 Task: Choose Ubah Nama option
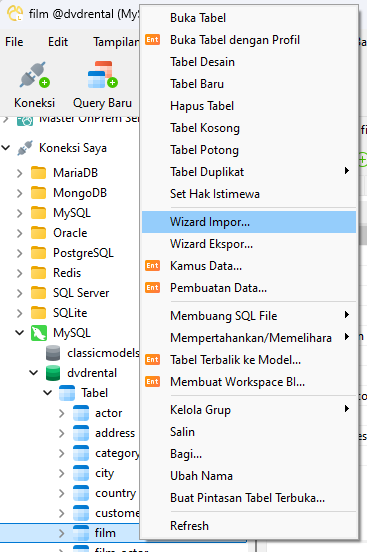pyautogui.click(x=249, y=476)
